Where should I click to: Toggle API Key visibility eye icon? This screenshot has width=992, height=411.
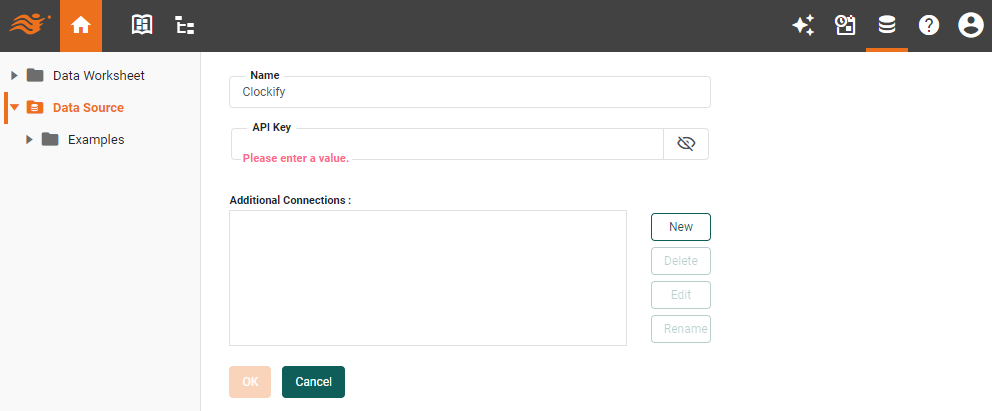click(686, 144)
